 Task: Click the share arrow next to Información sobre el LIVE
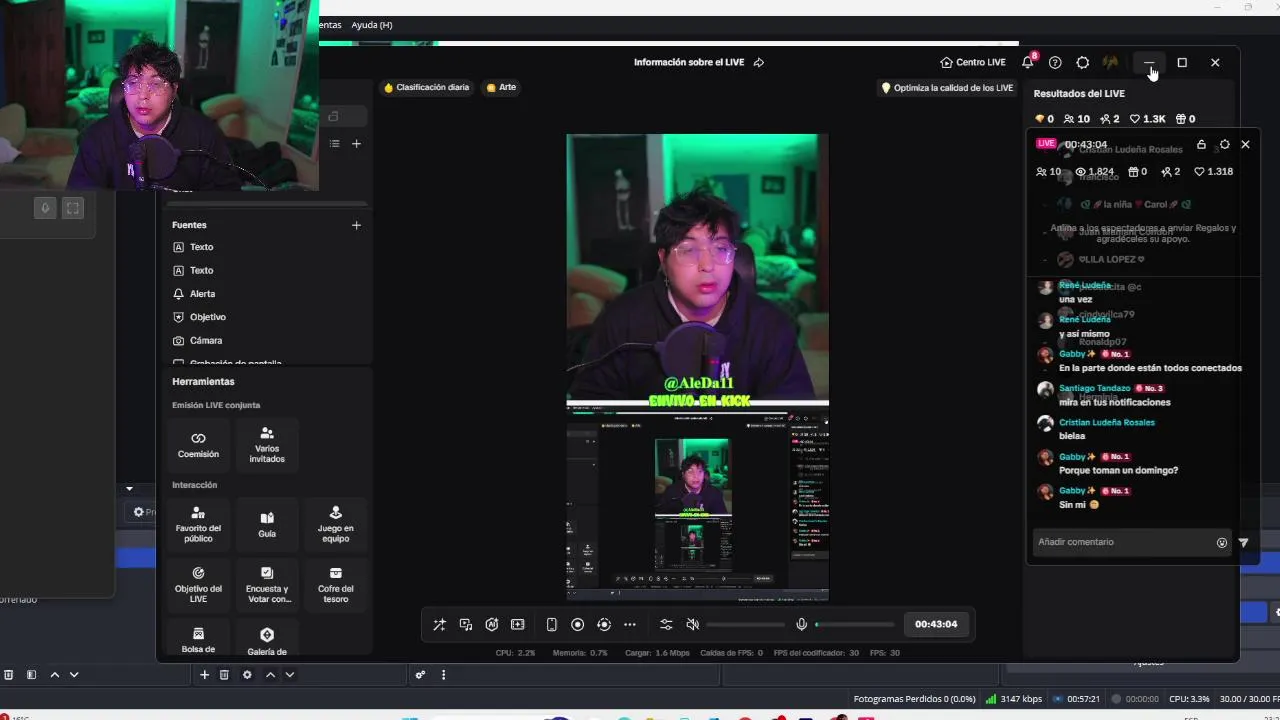coord(759,62)
